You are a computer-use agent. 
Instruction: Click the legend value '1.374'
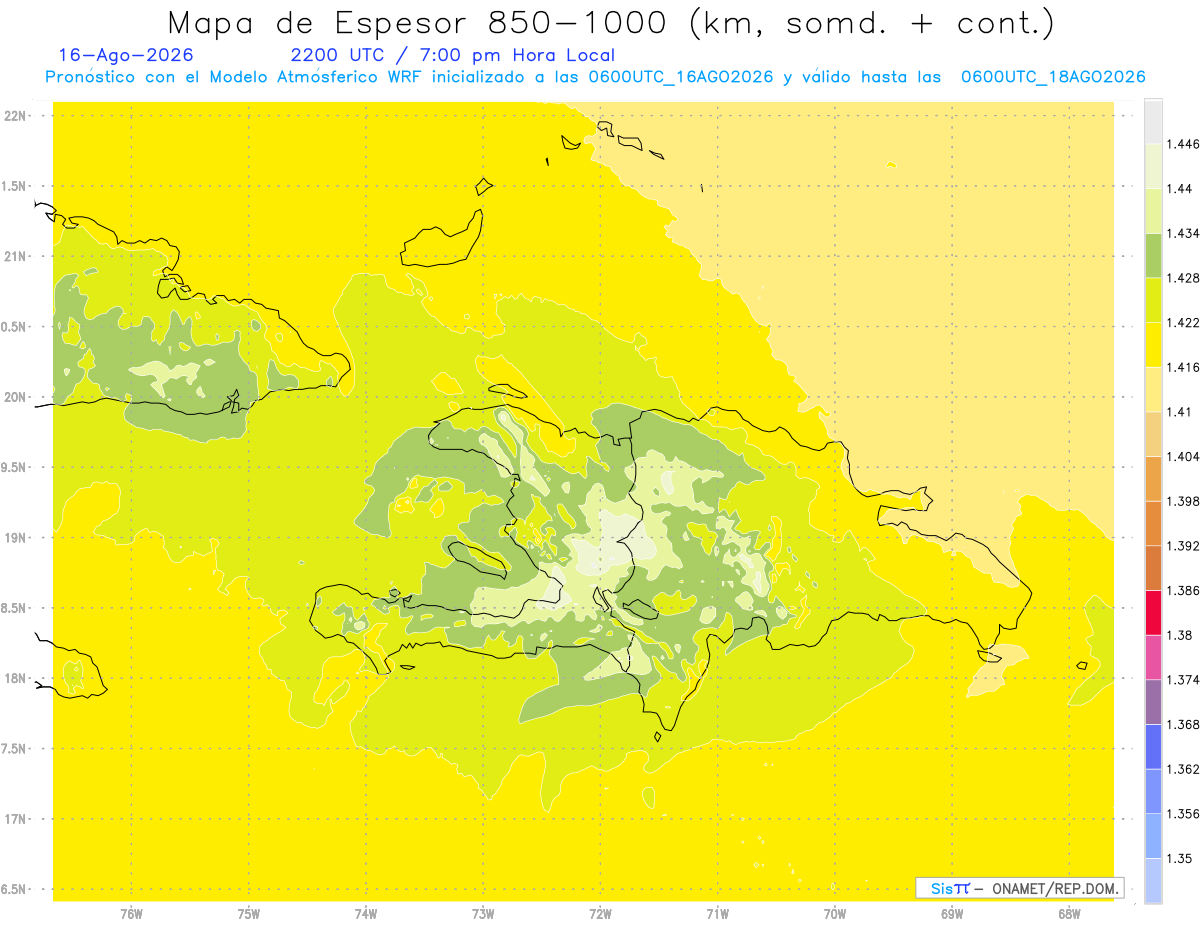[x=1183, y=680]
